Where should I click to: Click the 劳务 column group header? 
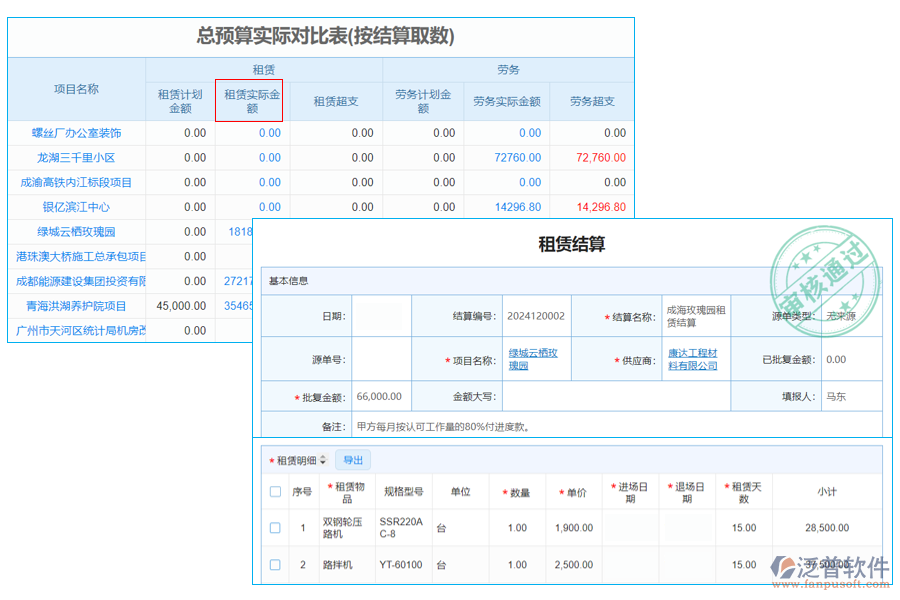(507, 70)
